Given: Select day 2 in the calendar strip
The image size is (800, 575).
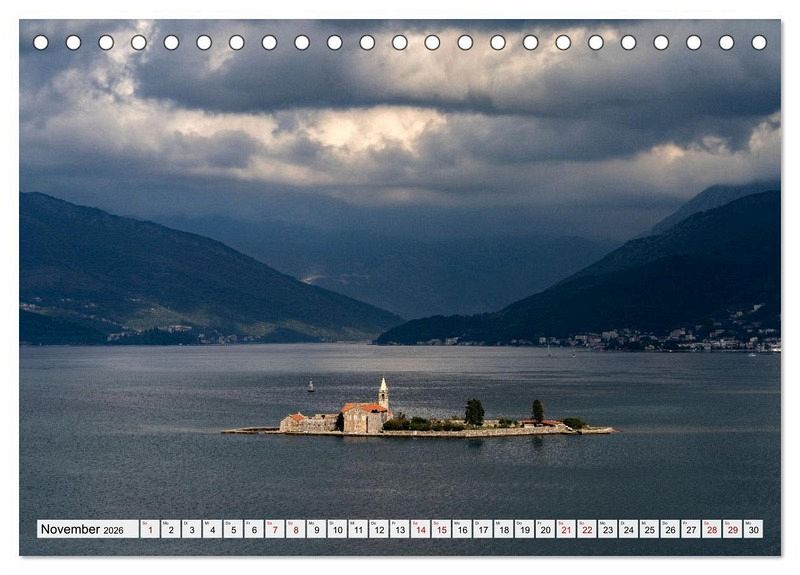Looking at the screenshot, I should click(x=171, y=529).
